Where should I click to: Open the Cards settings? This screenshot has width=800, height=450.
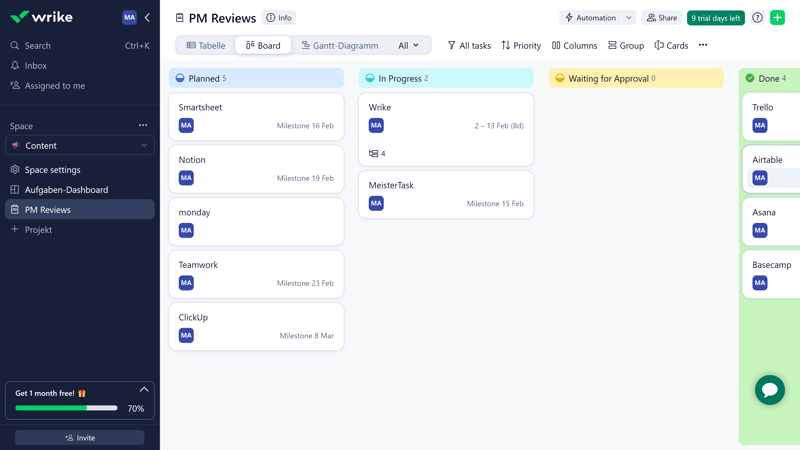[671, 45]
